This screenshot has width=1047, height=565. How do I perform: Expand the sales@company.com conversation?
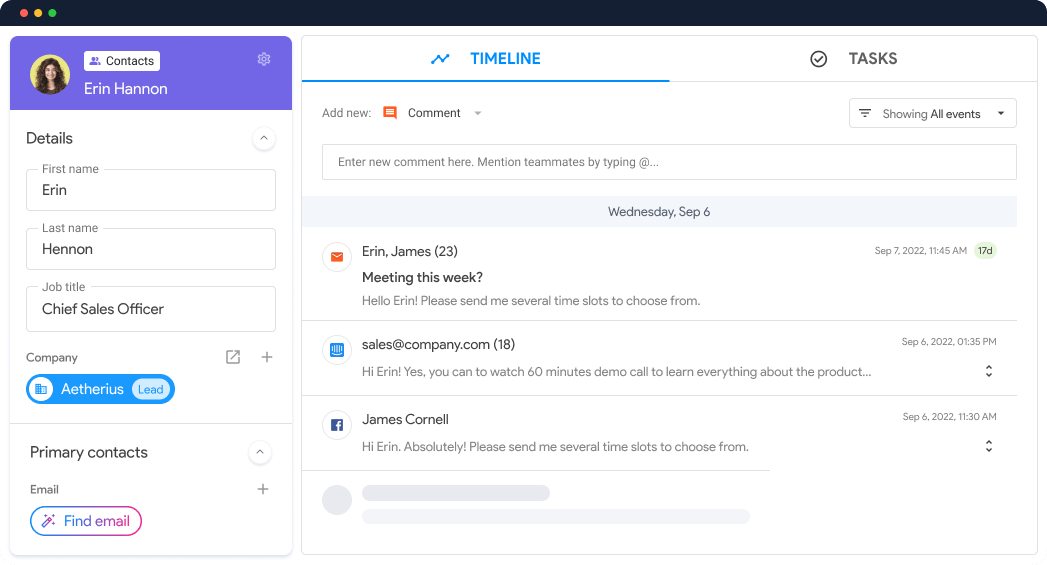click(x=989, y=371)
